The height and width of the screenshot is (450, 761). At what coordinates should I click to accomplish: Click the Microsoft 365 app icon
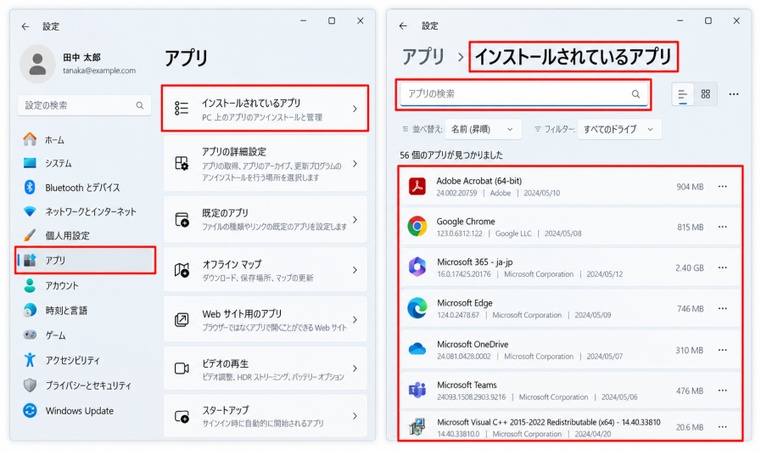click(417, 267)
